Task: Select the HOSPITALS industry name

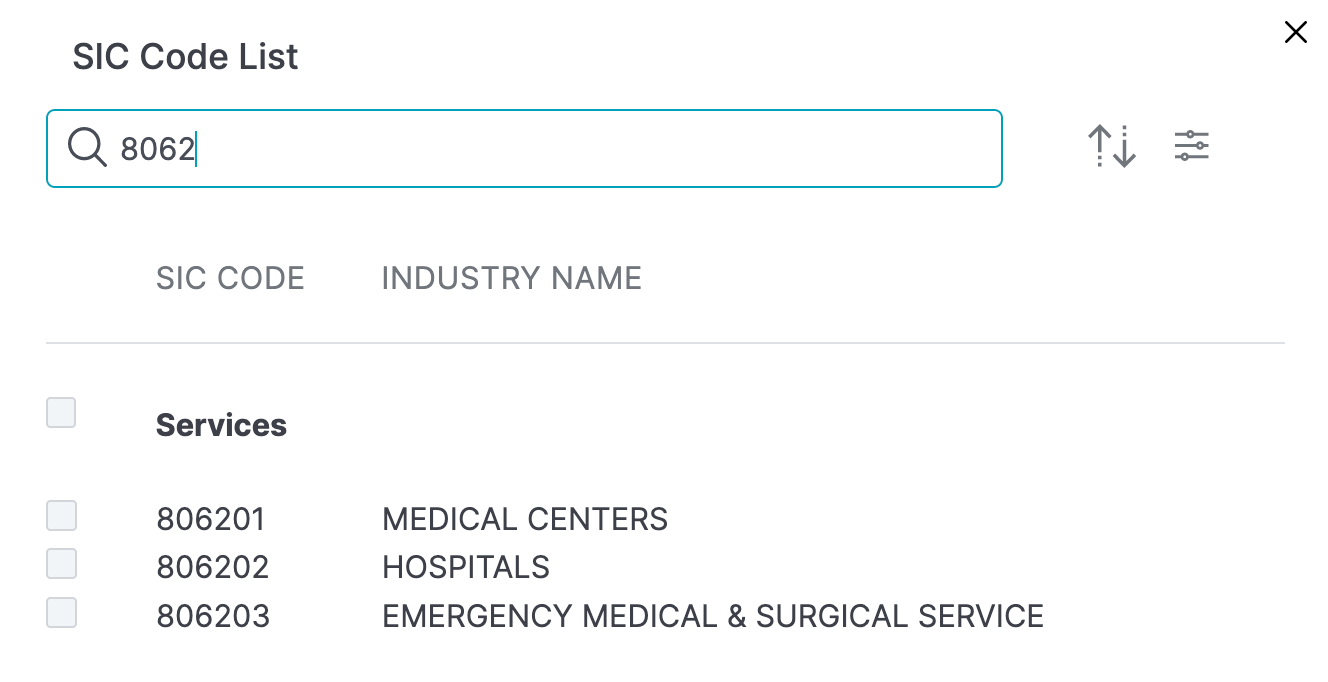Action: (466, 568)
